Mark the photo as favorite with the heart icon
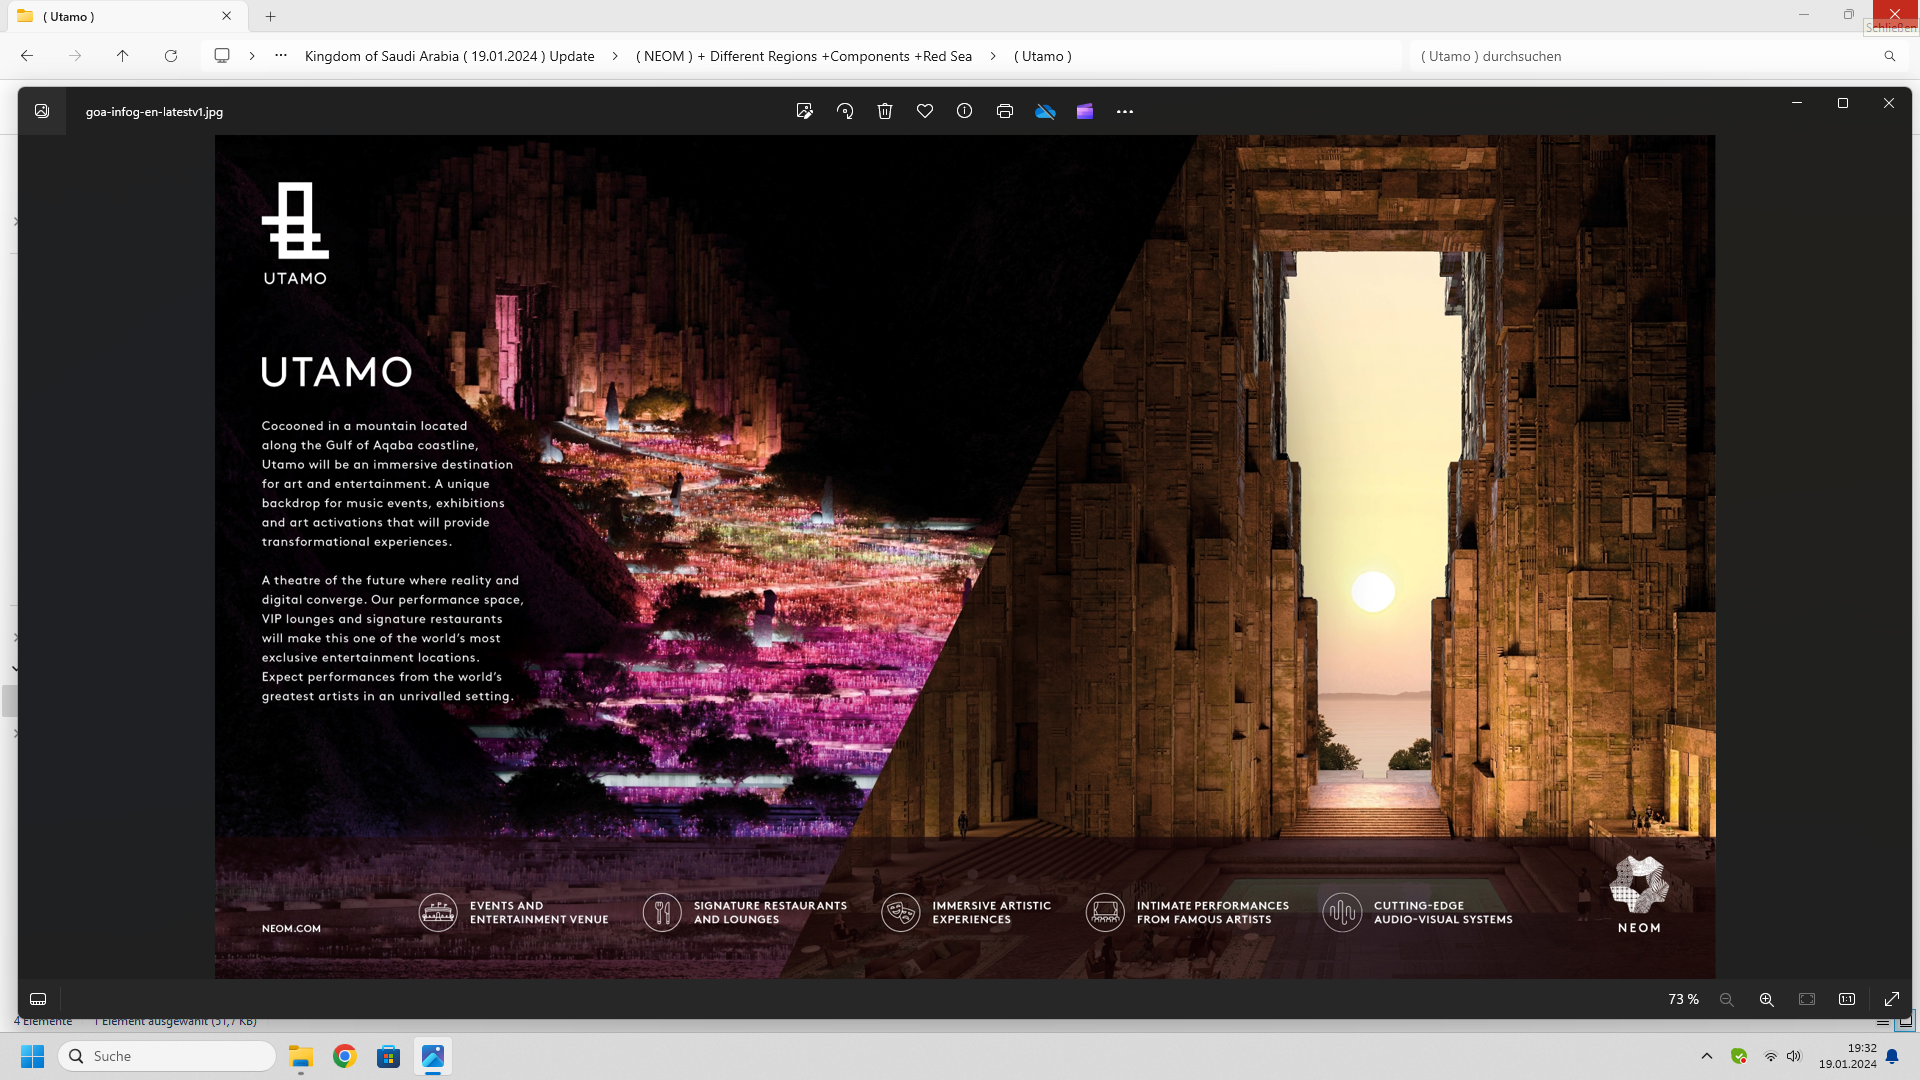Image resolution: width=1920 pixels, height=1080 pixels. 925,111
